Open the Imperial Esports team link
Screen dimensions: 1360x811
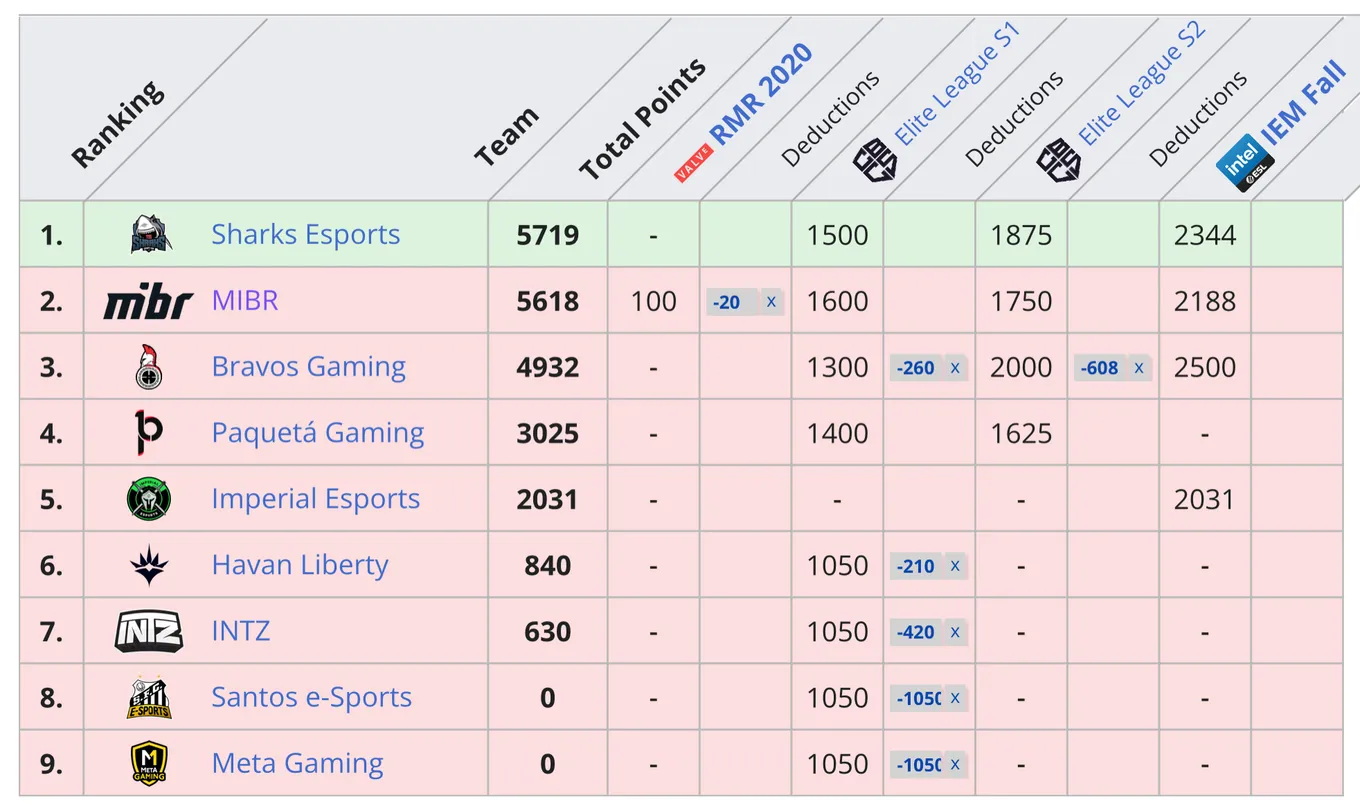(316, 499)
